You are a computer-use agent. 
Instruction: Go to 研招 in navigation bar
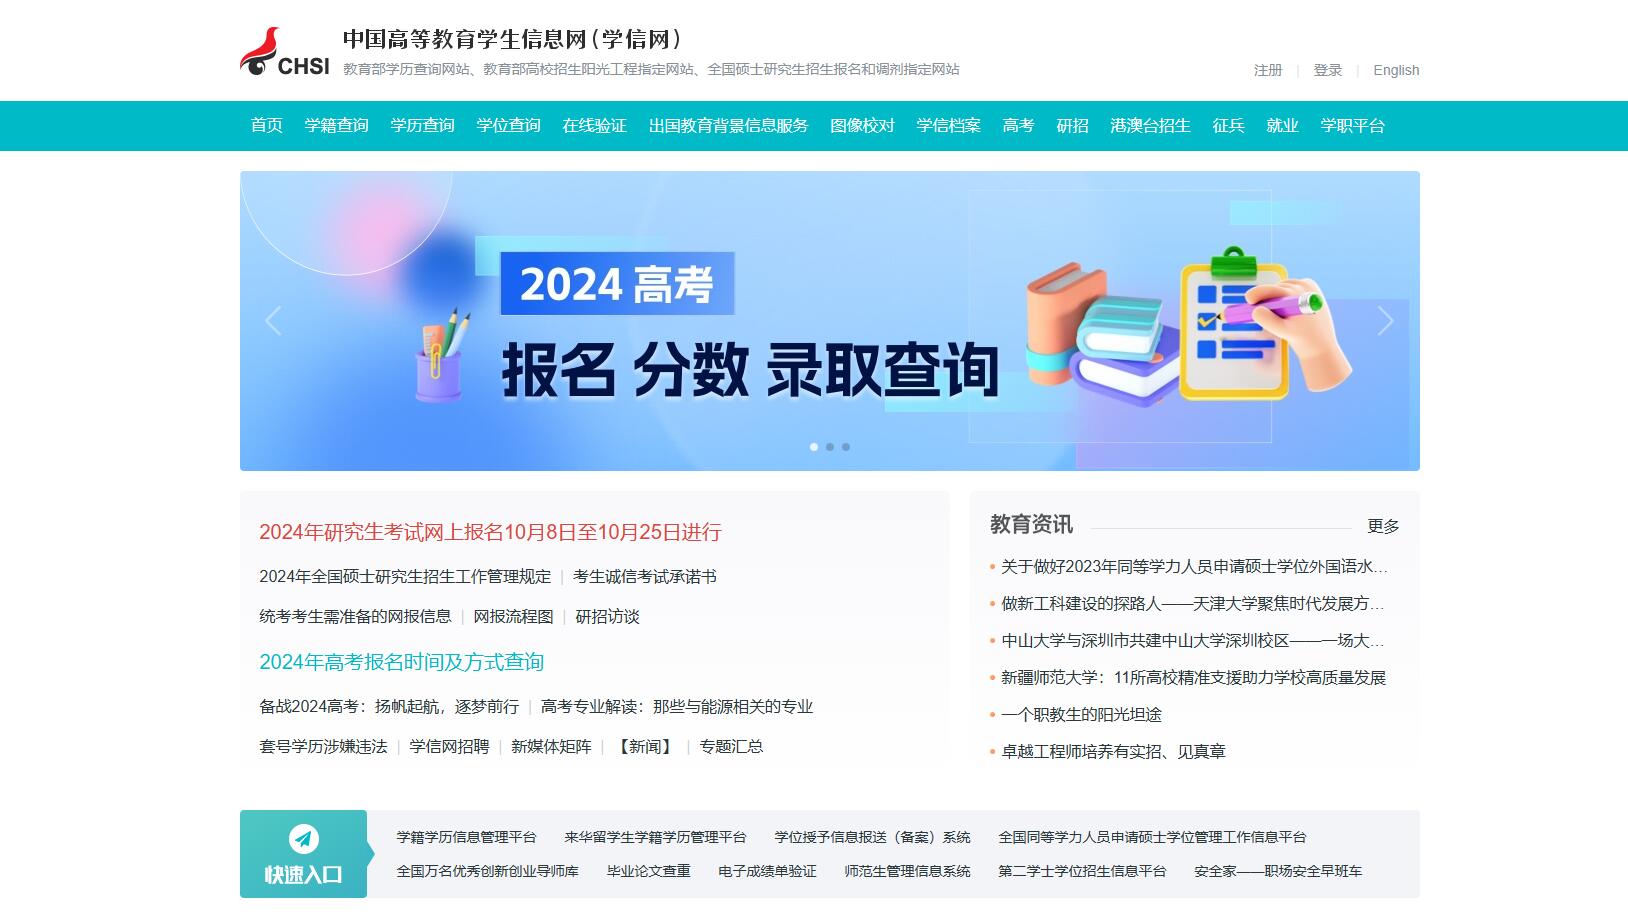click(x=1072, y=126)
